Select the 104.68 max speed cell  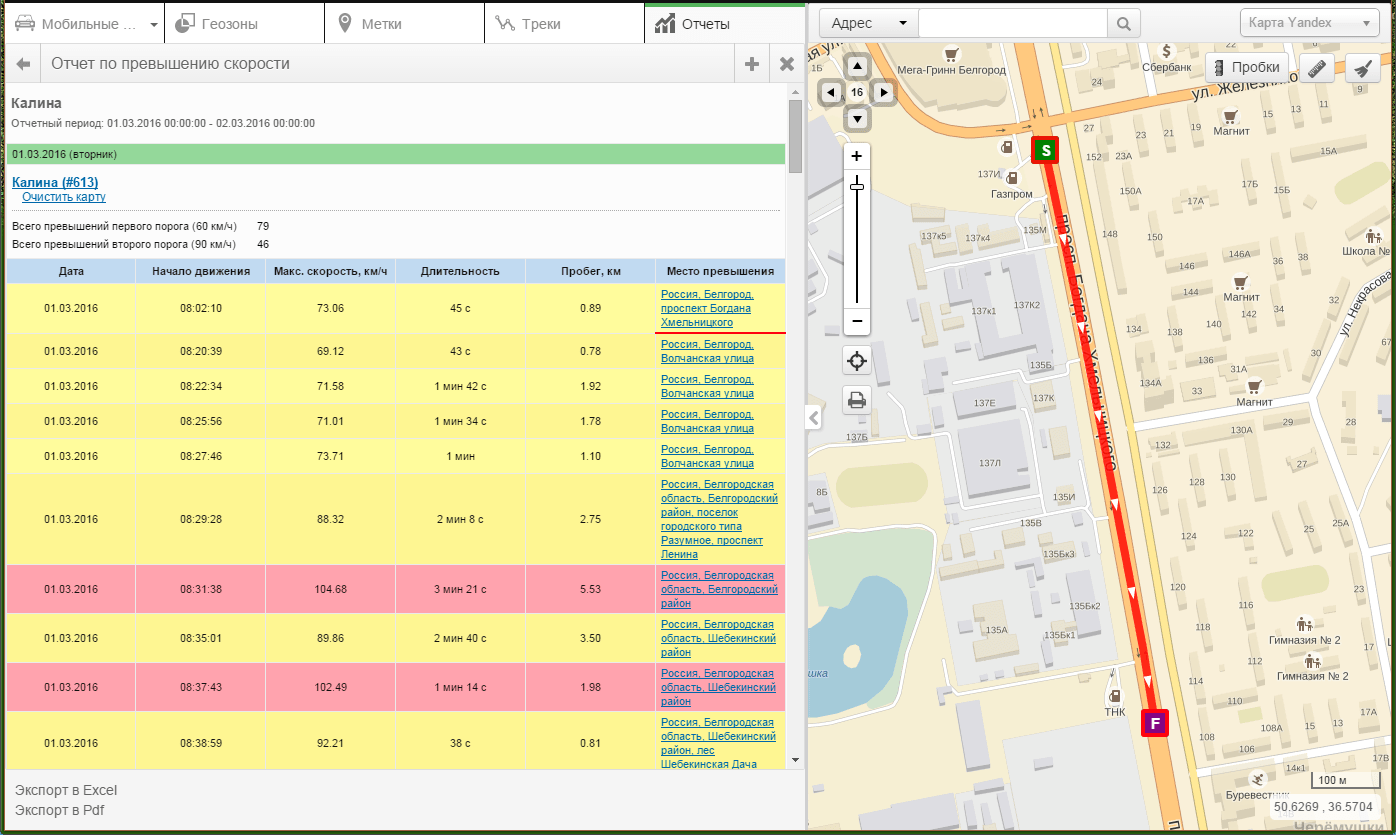coord(330,589)
